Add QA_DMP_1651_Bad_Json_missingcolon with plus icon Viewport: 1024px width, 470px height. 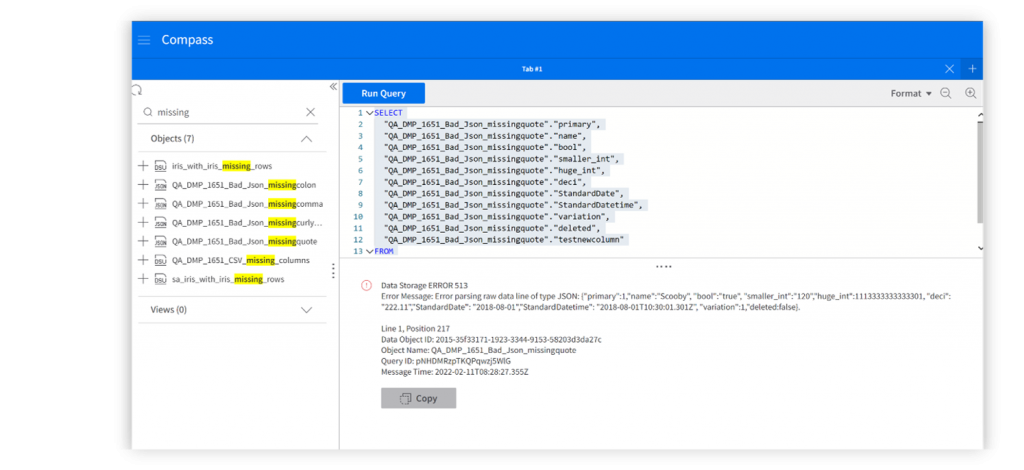click(x=143, y=185)
